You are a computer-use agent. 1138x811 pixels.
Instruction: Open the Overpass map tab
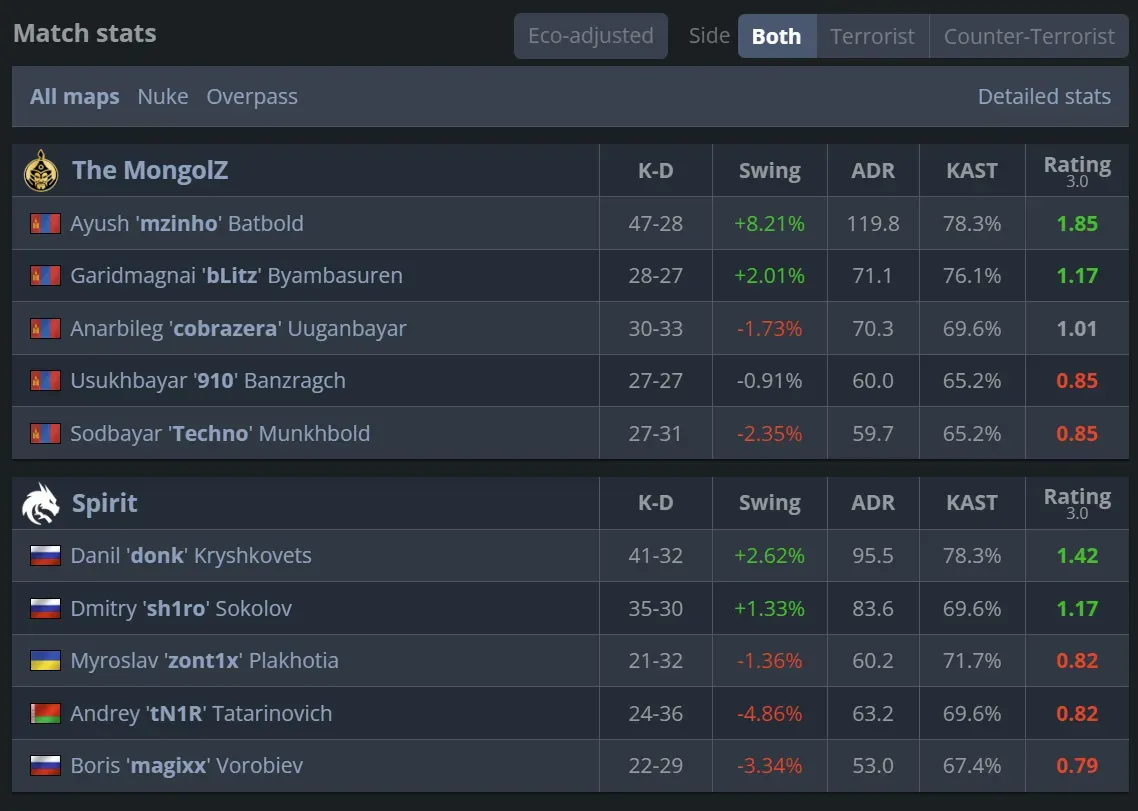click(x=252, y=97)
